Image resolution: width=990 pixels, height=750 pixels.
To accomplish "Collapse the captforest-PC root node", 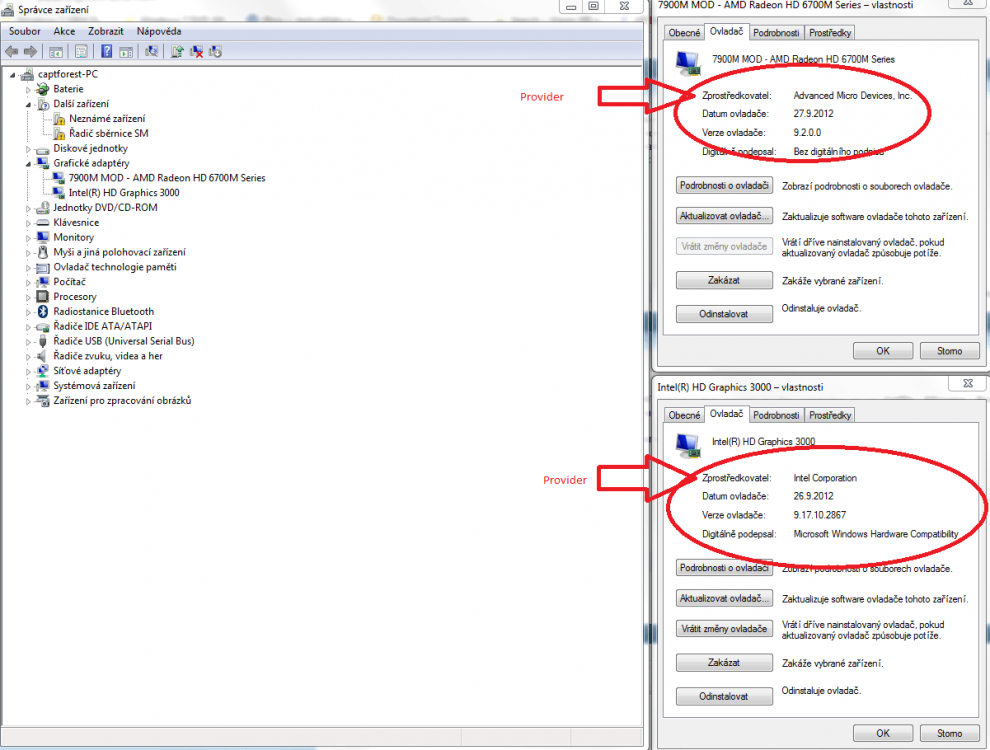I will pos(13,74).
